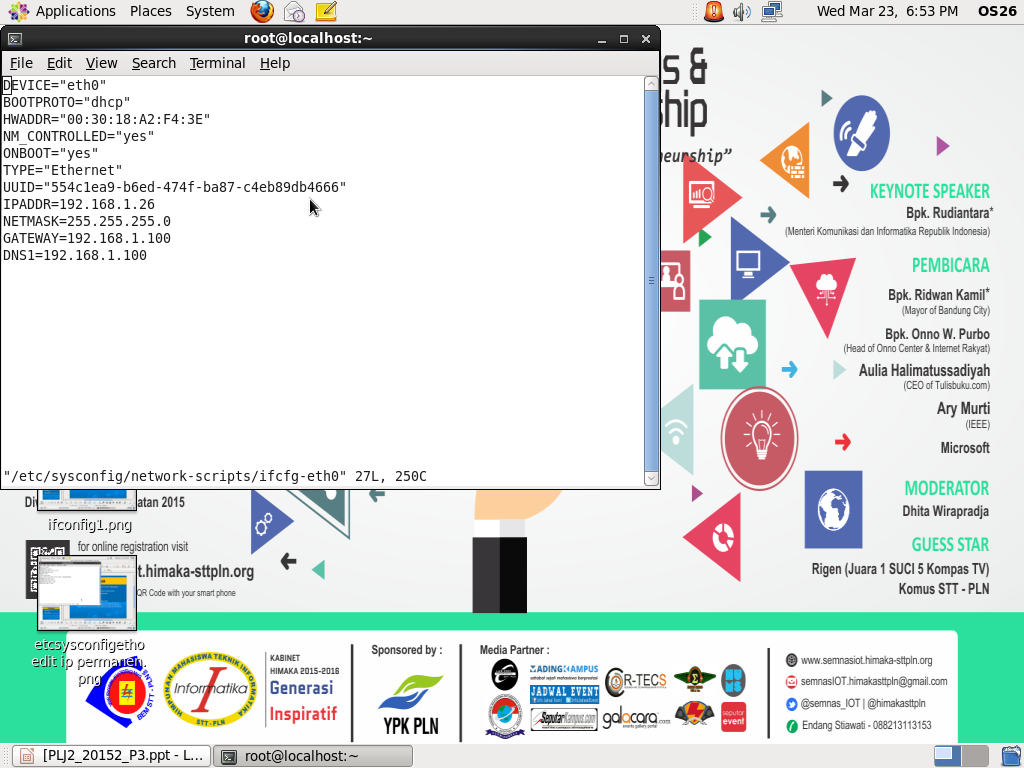Click the red update alert tray icon

click(x=714, y=11)
